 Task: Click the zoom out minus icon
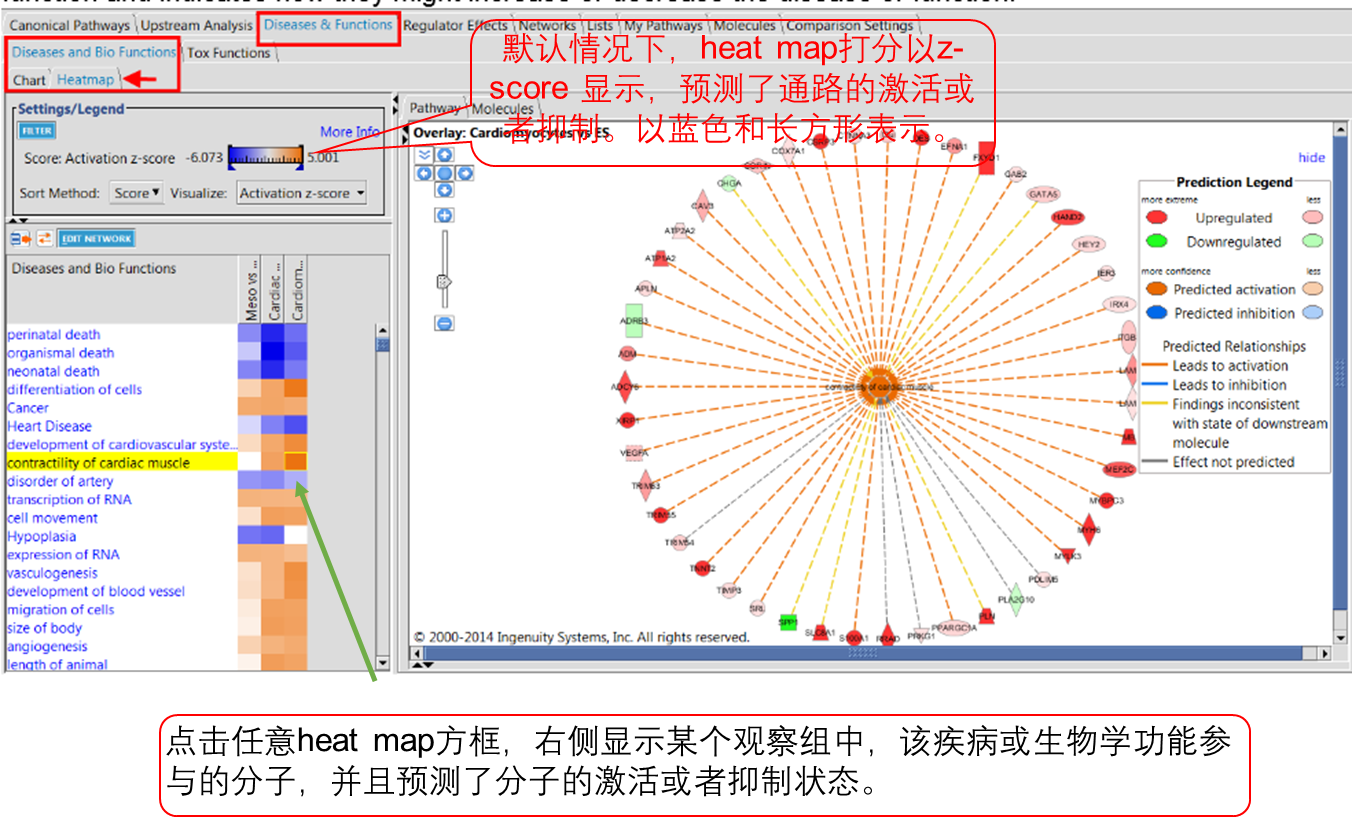tap(444, 323)
